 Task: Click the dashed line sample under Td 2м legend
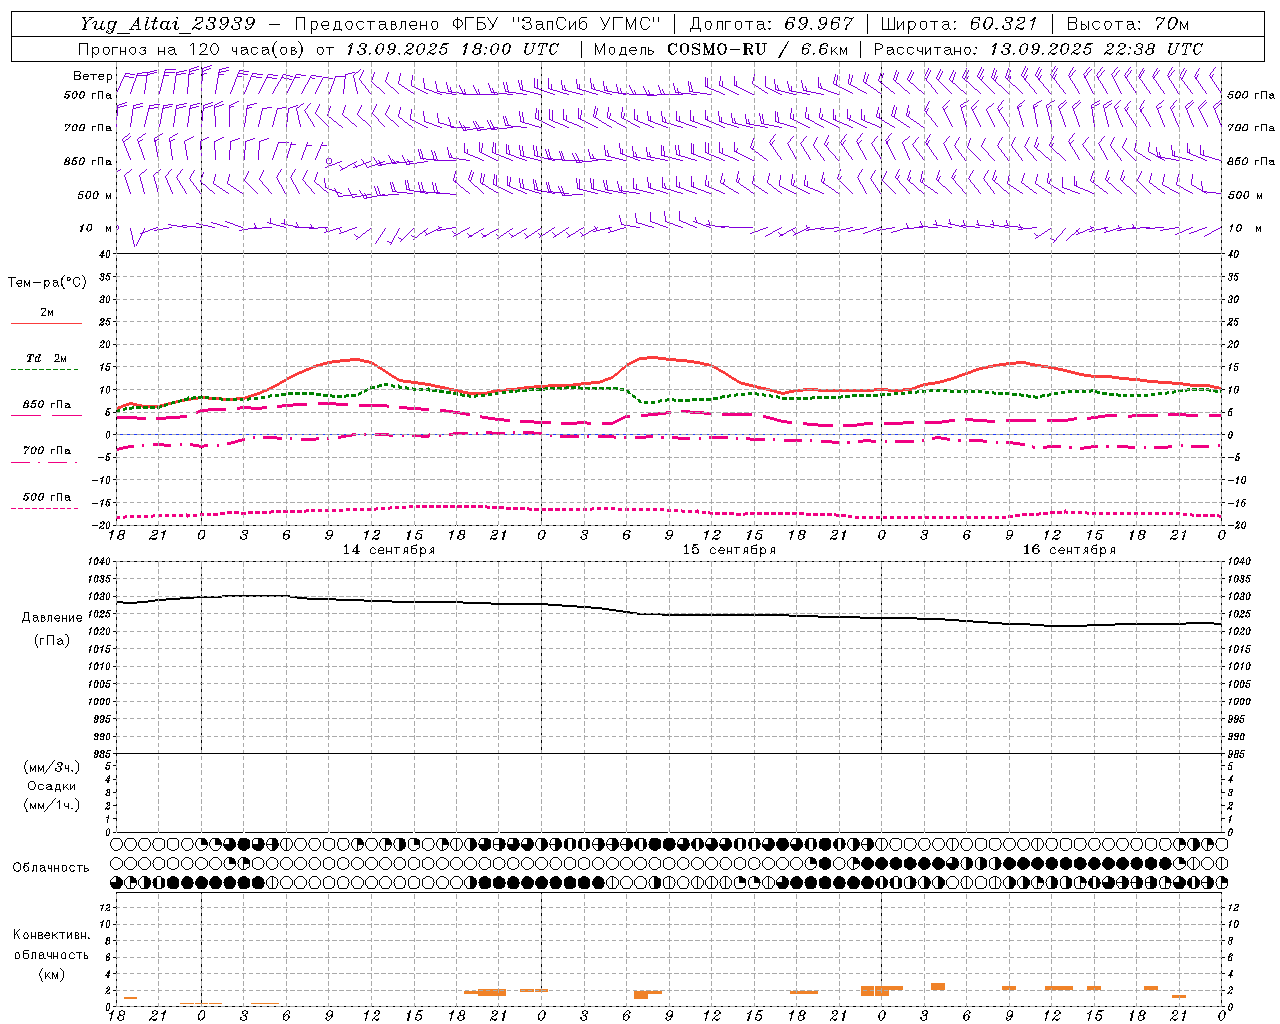pyautogui.click(x=44, y=370)
